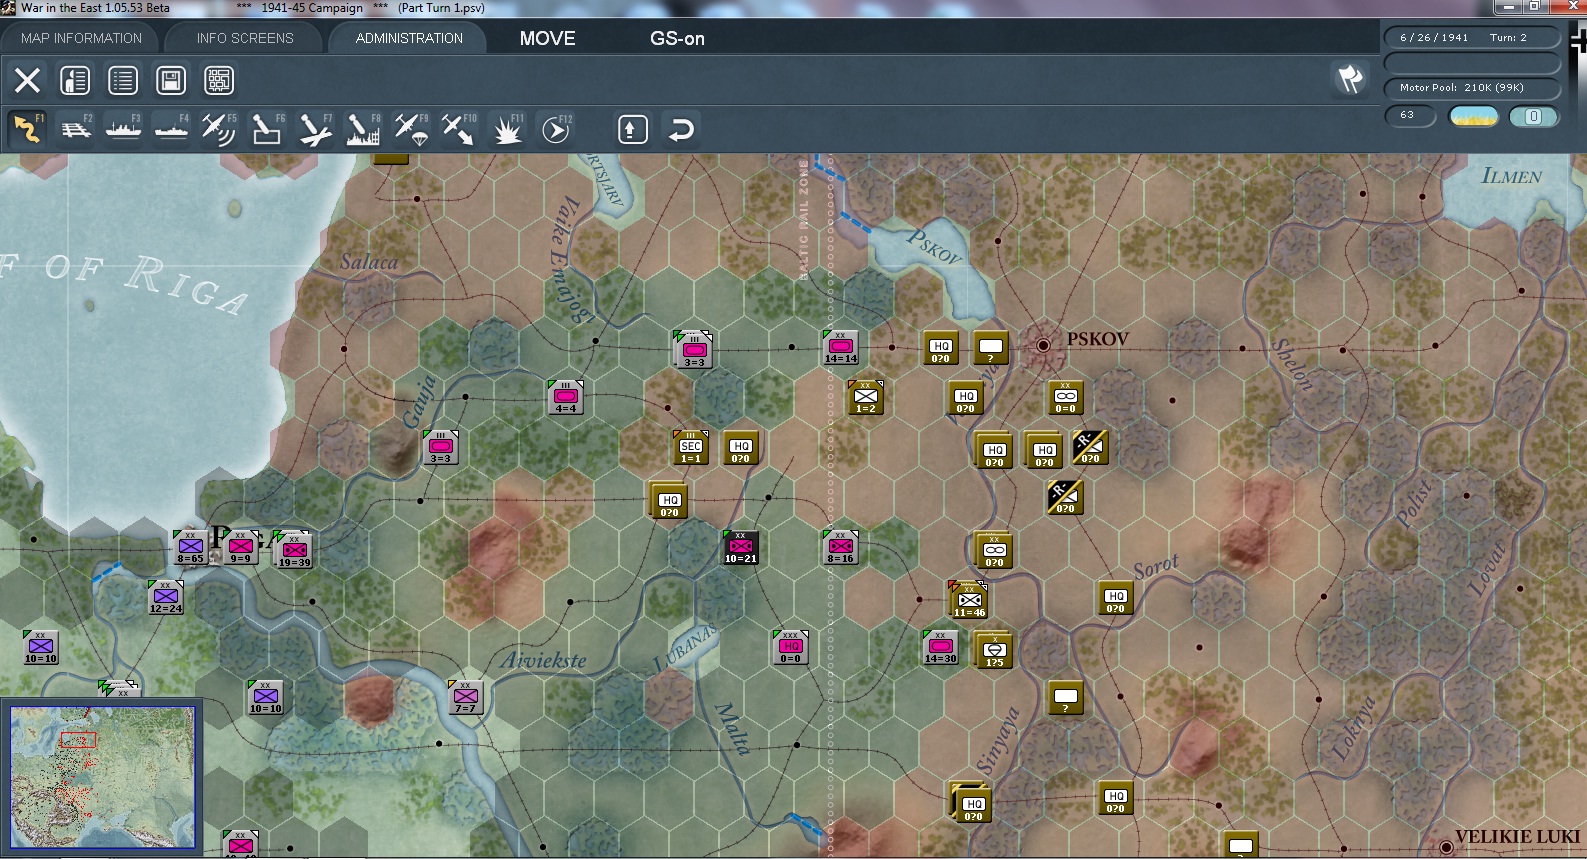Select the 8=16 unit counter

coord(841,547)
